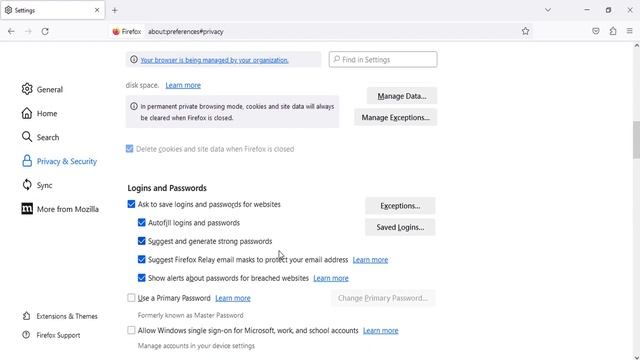Click the Home house icon
This screenshot has height=360, width=640.
27,113
